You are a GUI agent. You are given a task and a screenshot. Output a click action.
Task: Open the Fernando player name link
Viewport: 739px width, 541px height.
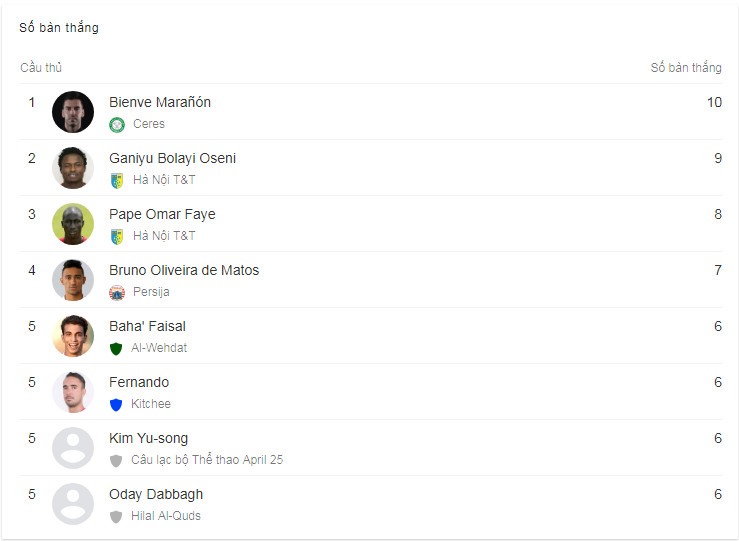click(x=139, y=382)
